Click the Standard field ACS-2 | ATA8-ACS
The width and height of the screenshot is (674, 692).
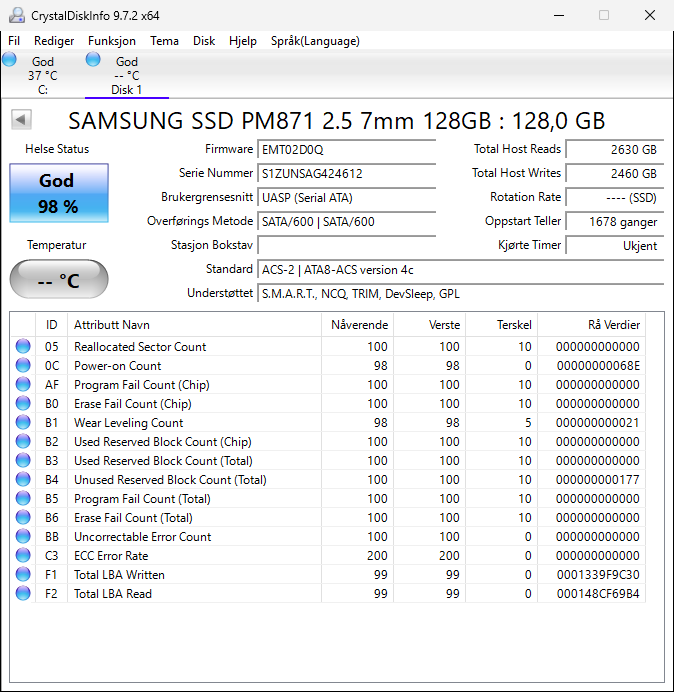coord(461,269)
